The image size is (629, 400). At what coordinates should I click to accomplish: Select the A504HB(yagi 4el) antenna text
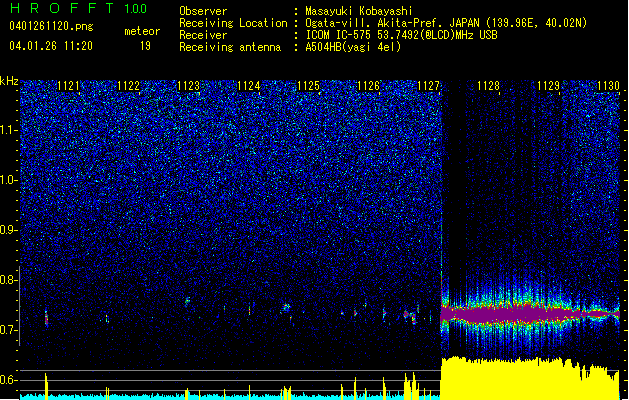[x=353, y=47]
